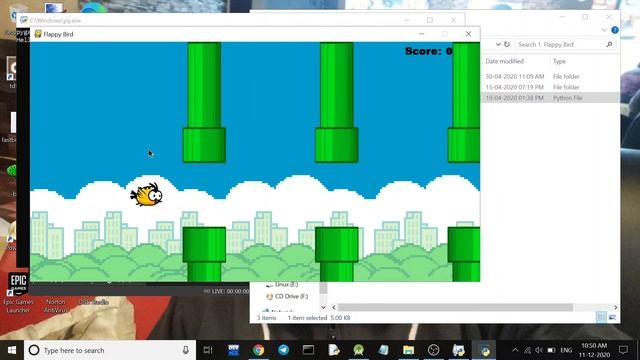This screenshot has height=360, width=640.
Task: Click the OBS Studio taskbar icon
Action: click(433, 350)
